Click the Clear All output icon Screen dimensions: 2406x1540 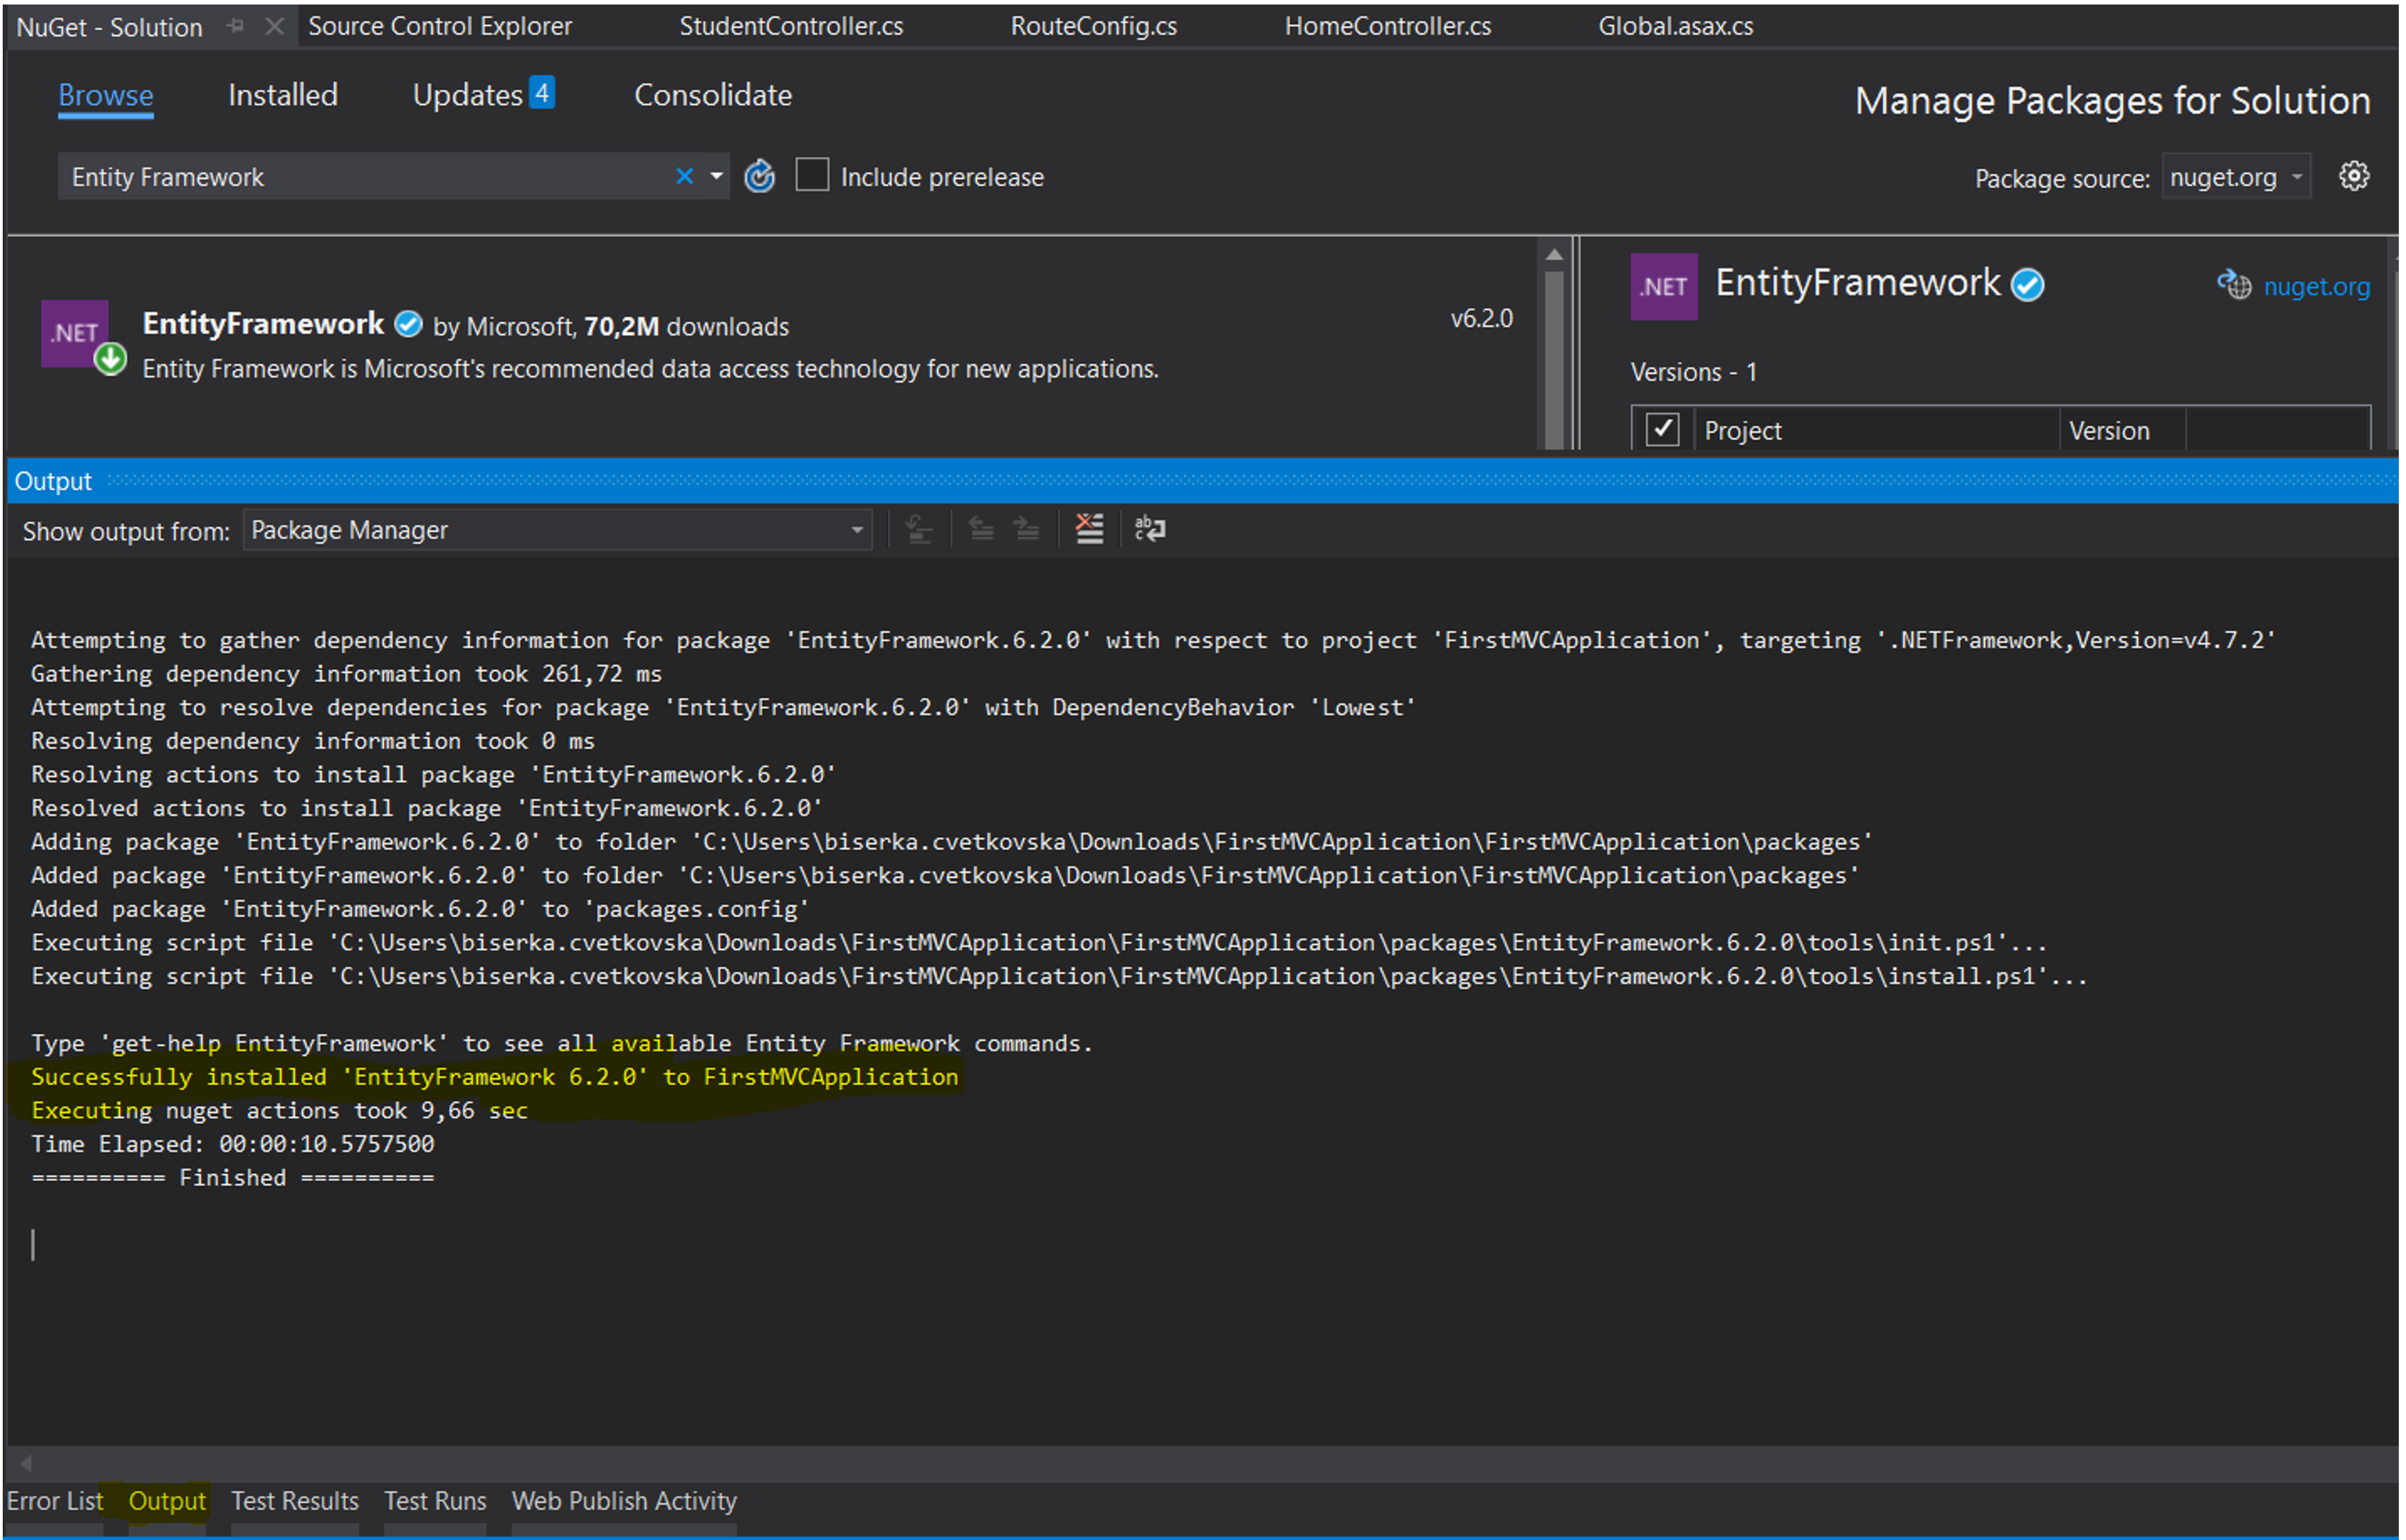pos(1089,528)
